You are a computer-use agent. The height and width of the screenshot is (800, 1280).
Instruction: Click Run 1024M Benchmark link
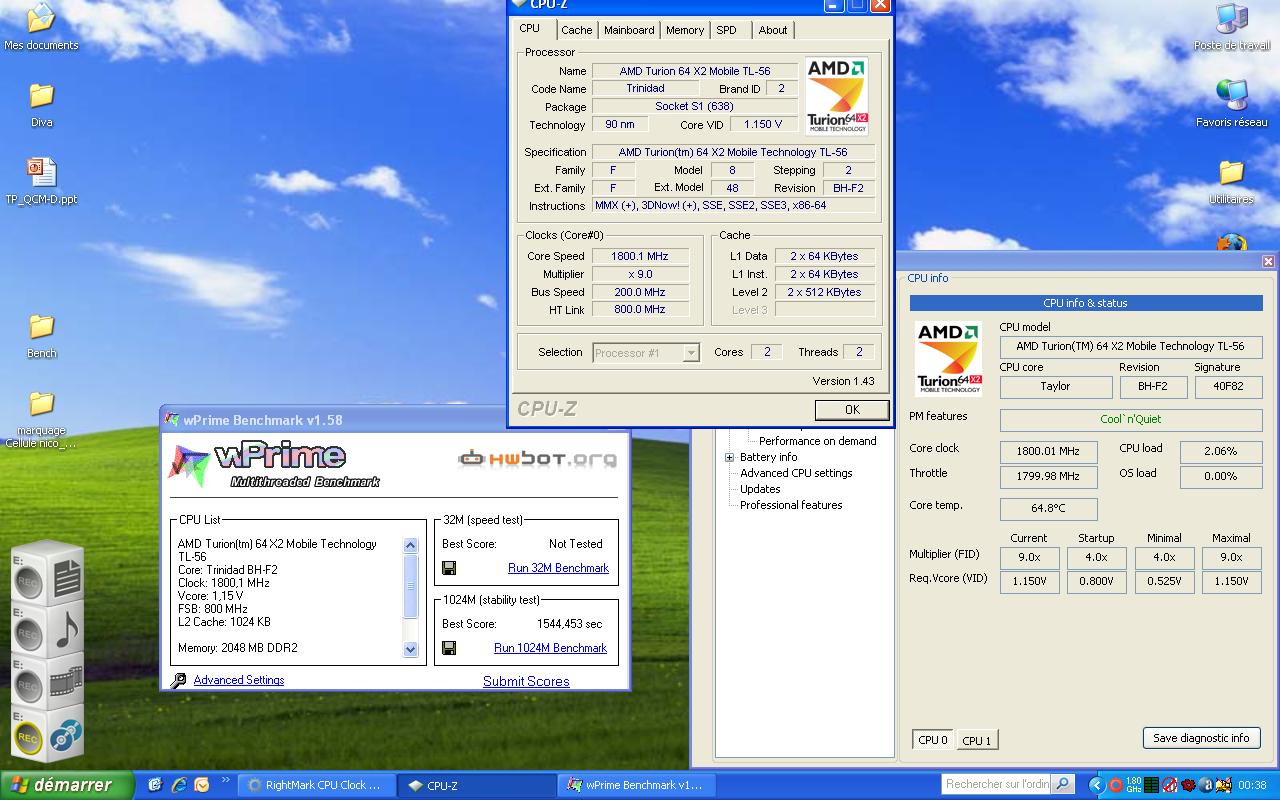[550, 648]
